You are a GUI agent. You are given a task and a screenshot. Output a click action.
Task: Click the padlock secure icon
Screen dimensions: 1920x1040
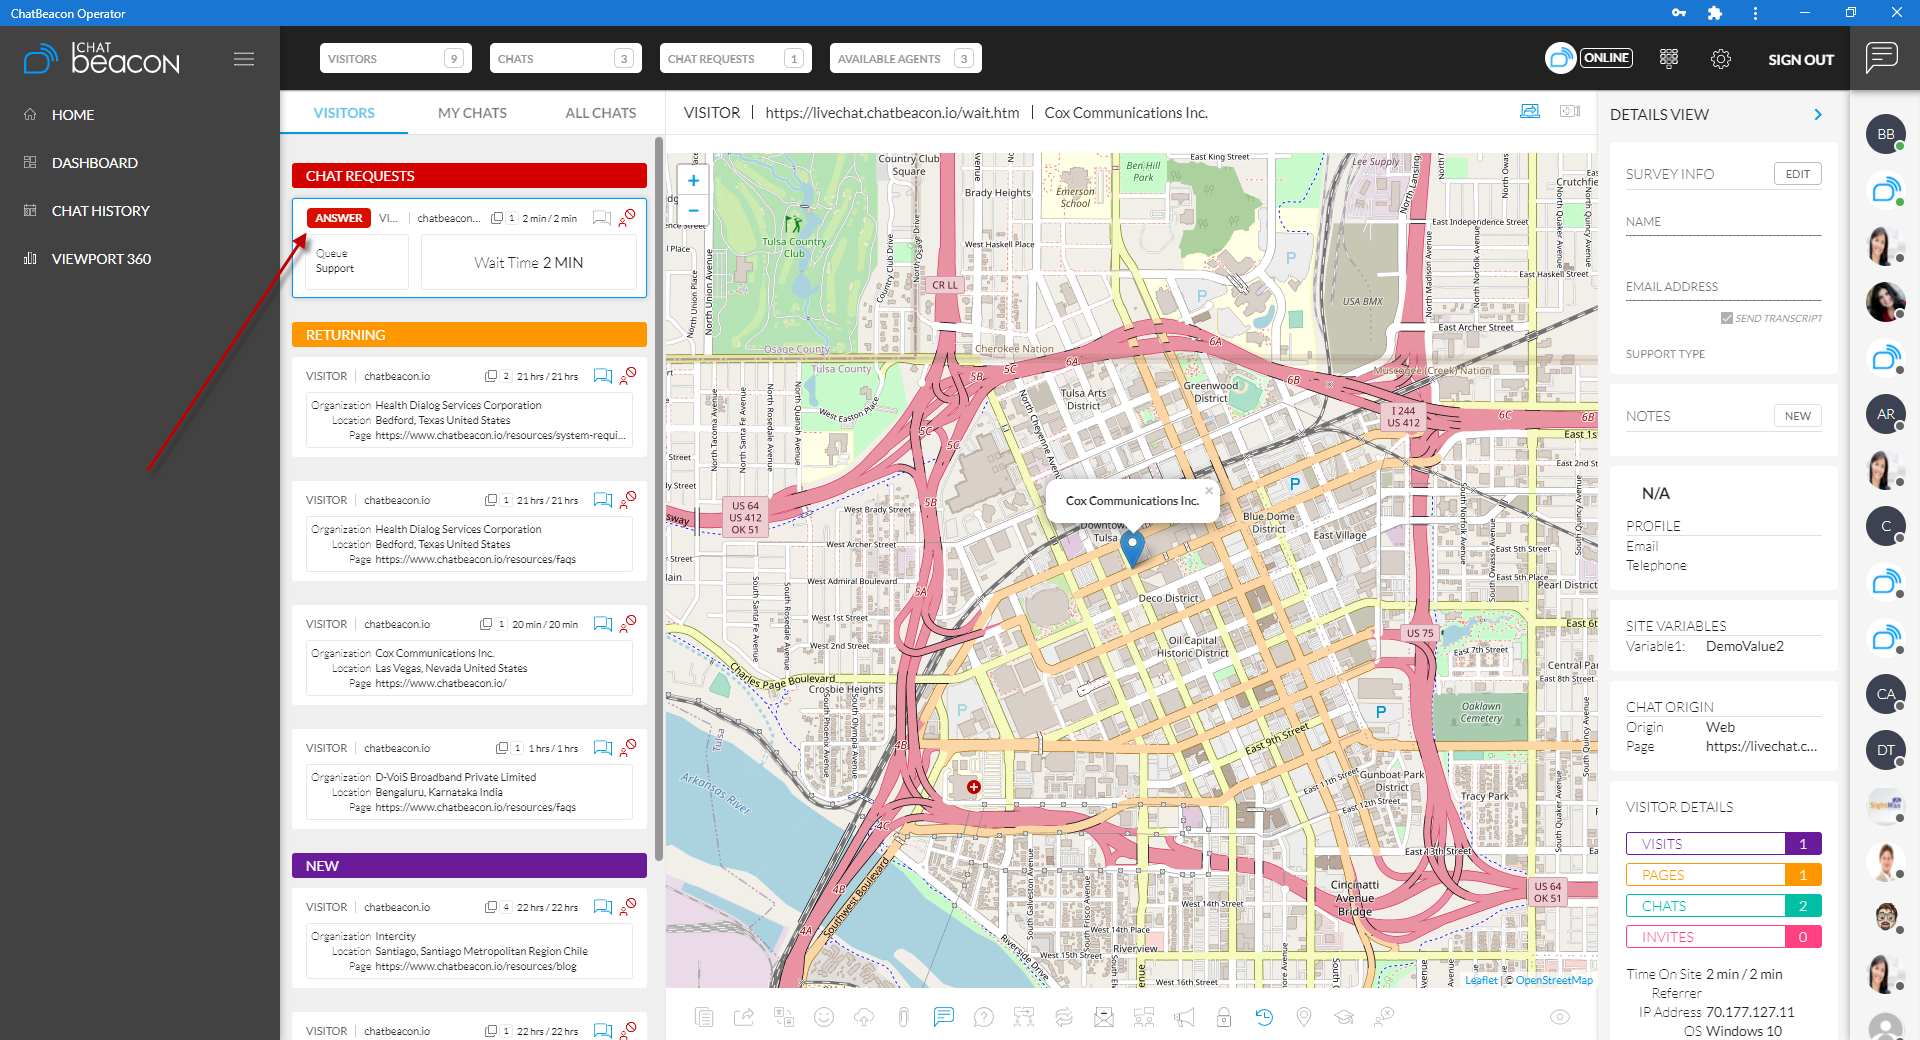(1224, 1017)
